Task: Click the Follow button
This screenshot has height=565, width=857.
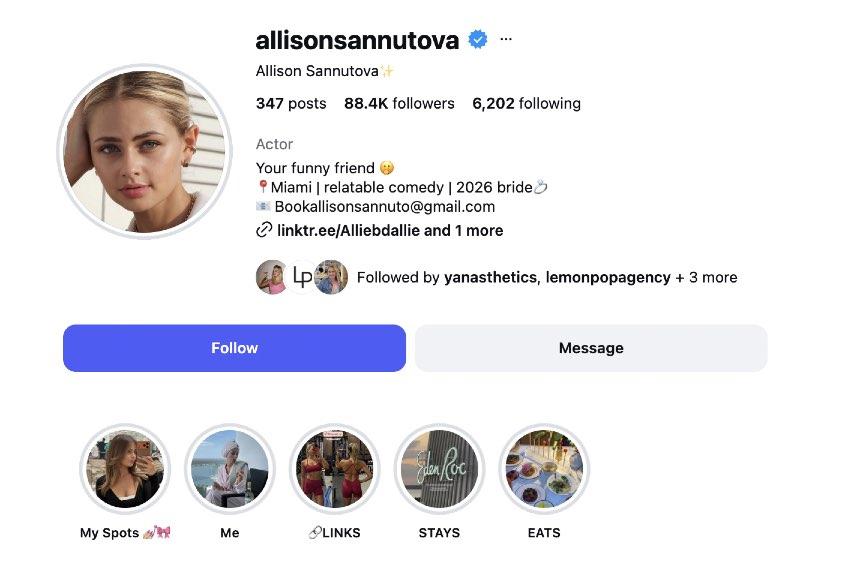Action: coord(234,348)
